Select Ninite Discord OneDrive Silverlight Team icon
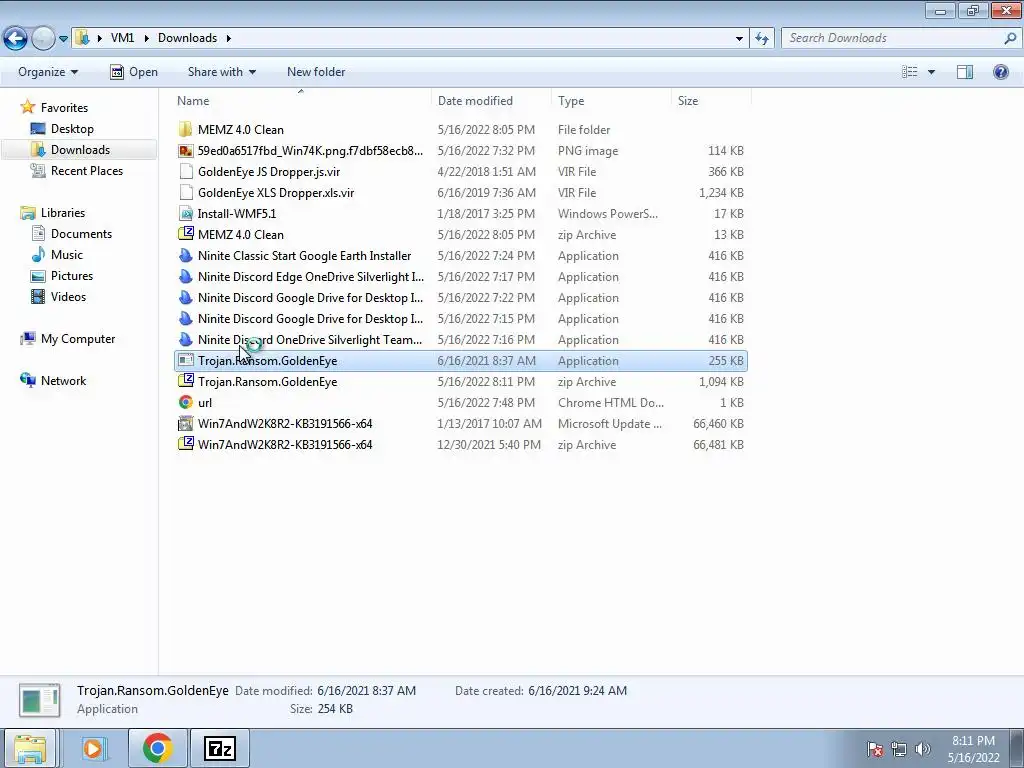This screenshot has width=1024, height=768. click(185, 340)
